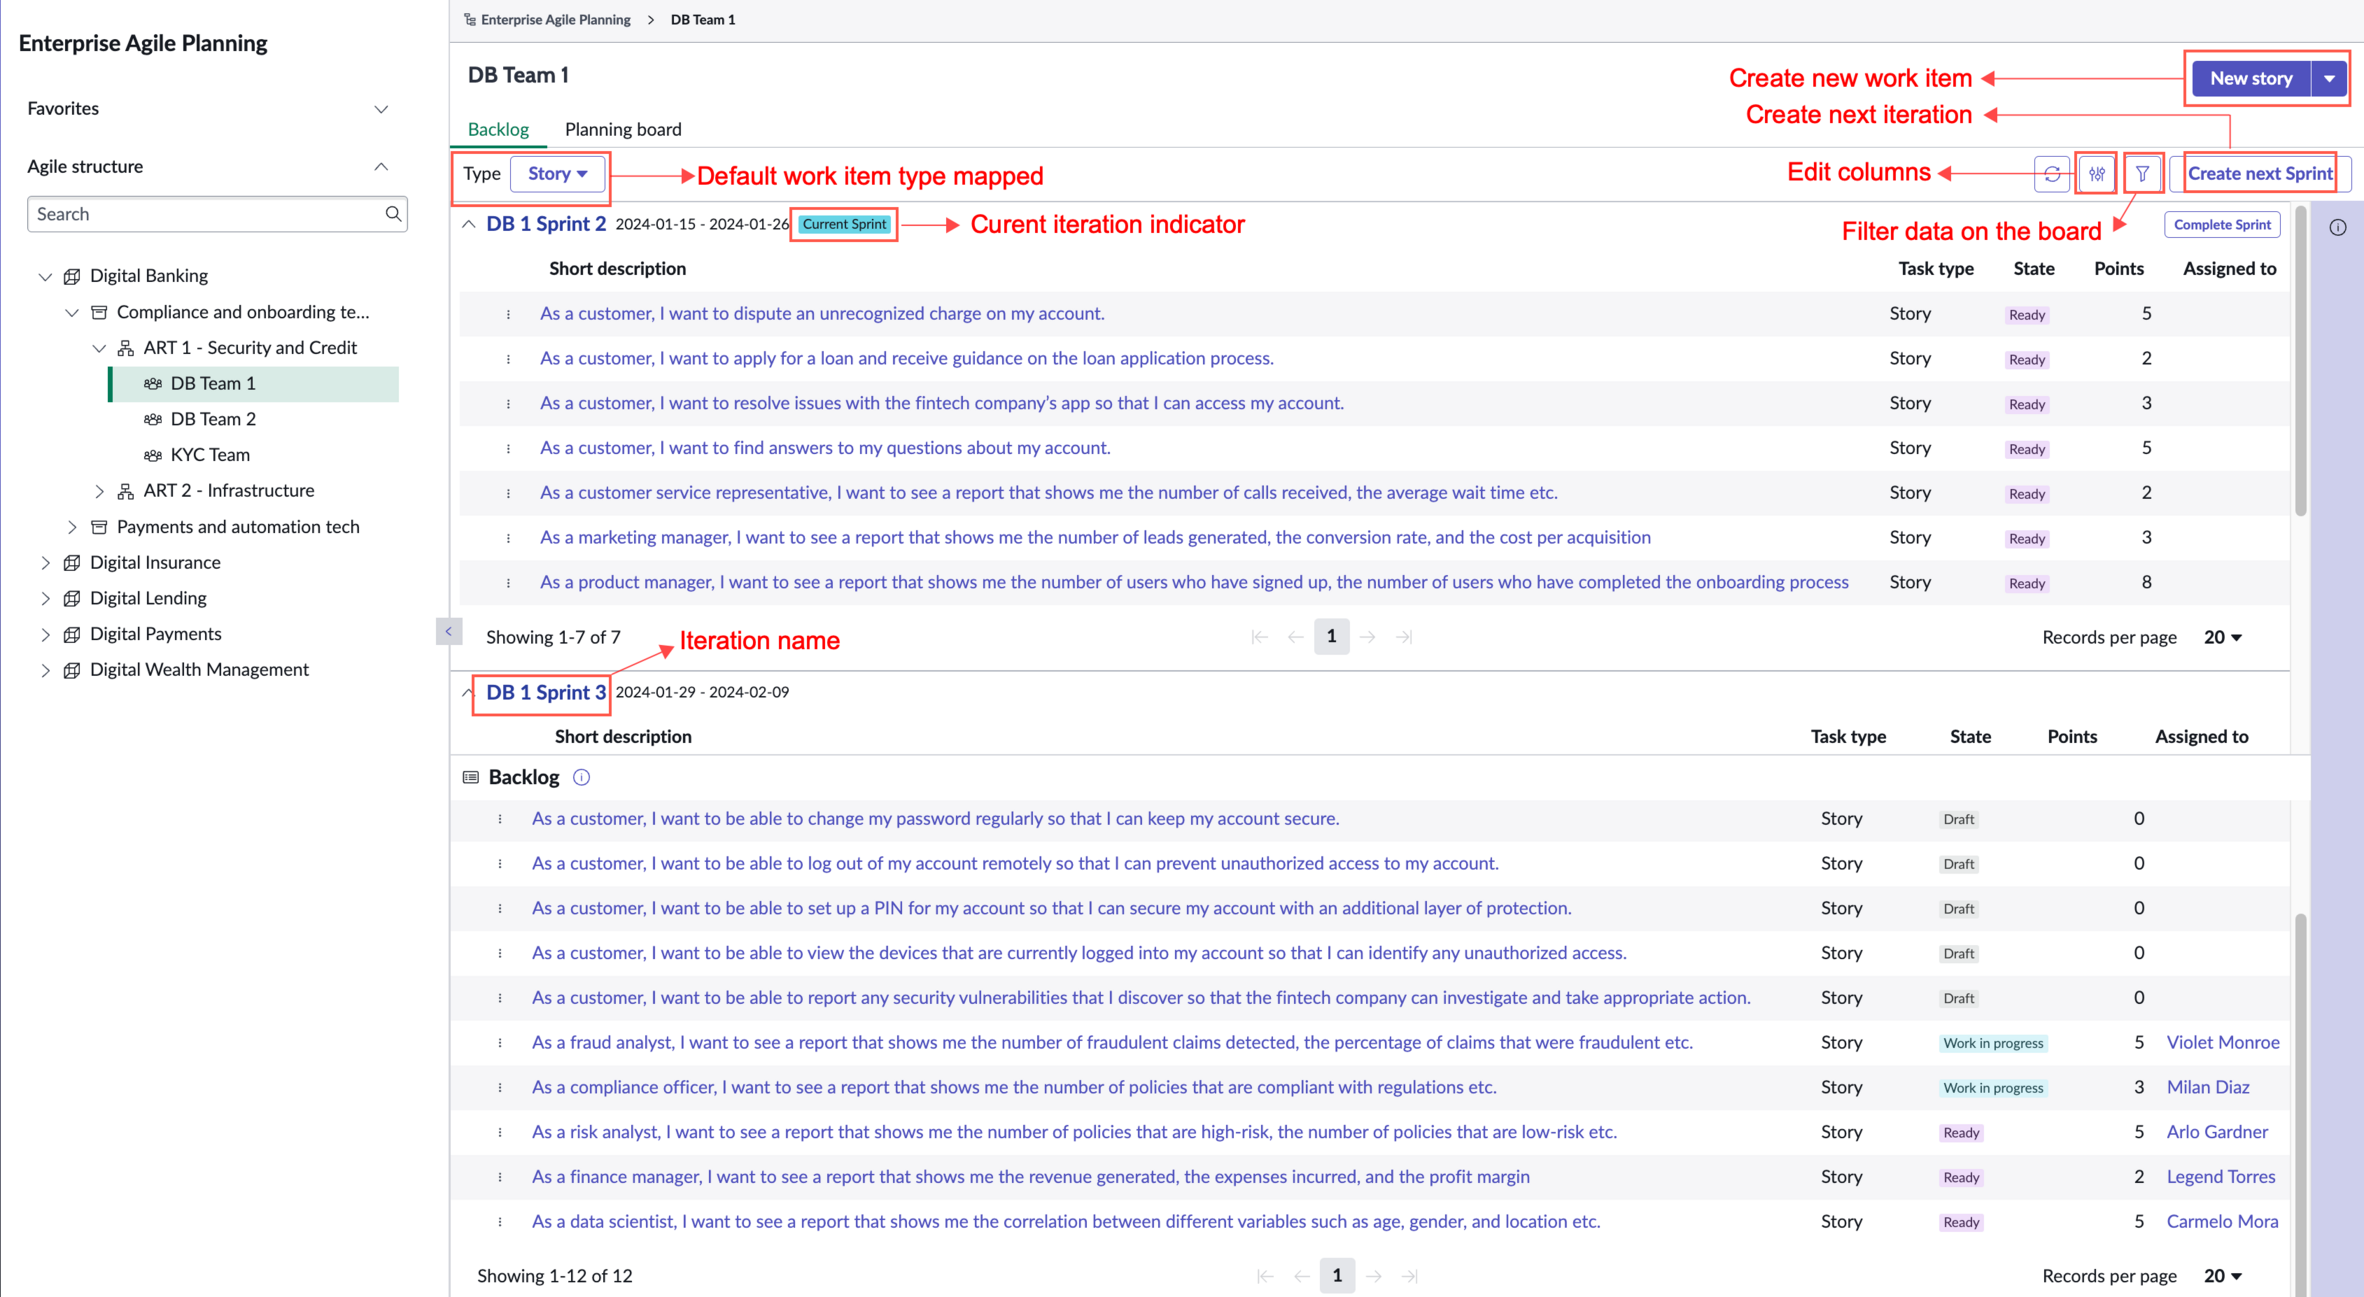Open row menu for find answers story
This screenshot has width=2364, height=1297.
point(508,449)
